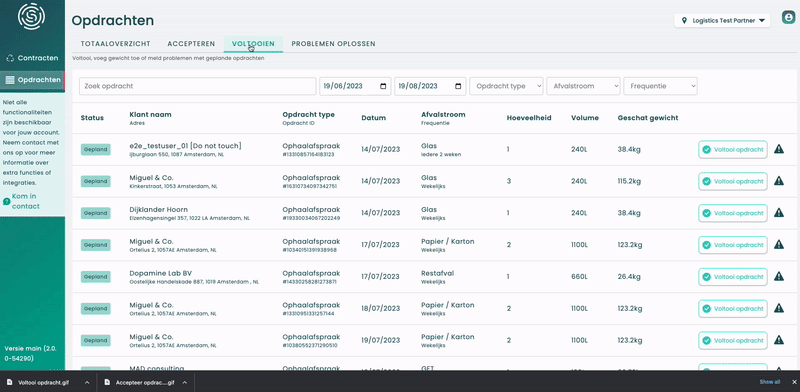Click the end date field 19/08/2023

(430, 86)
